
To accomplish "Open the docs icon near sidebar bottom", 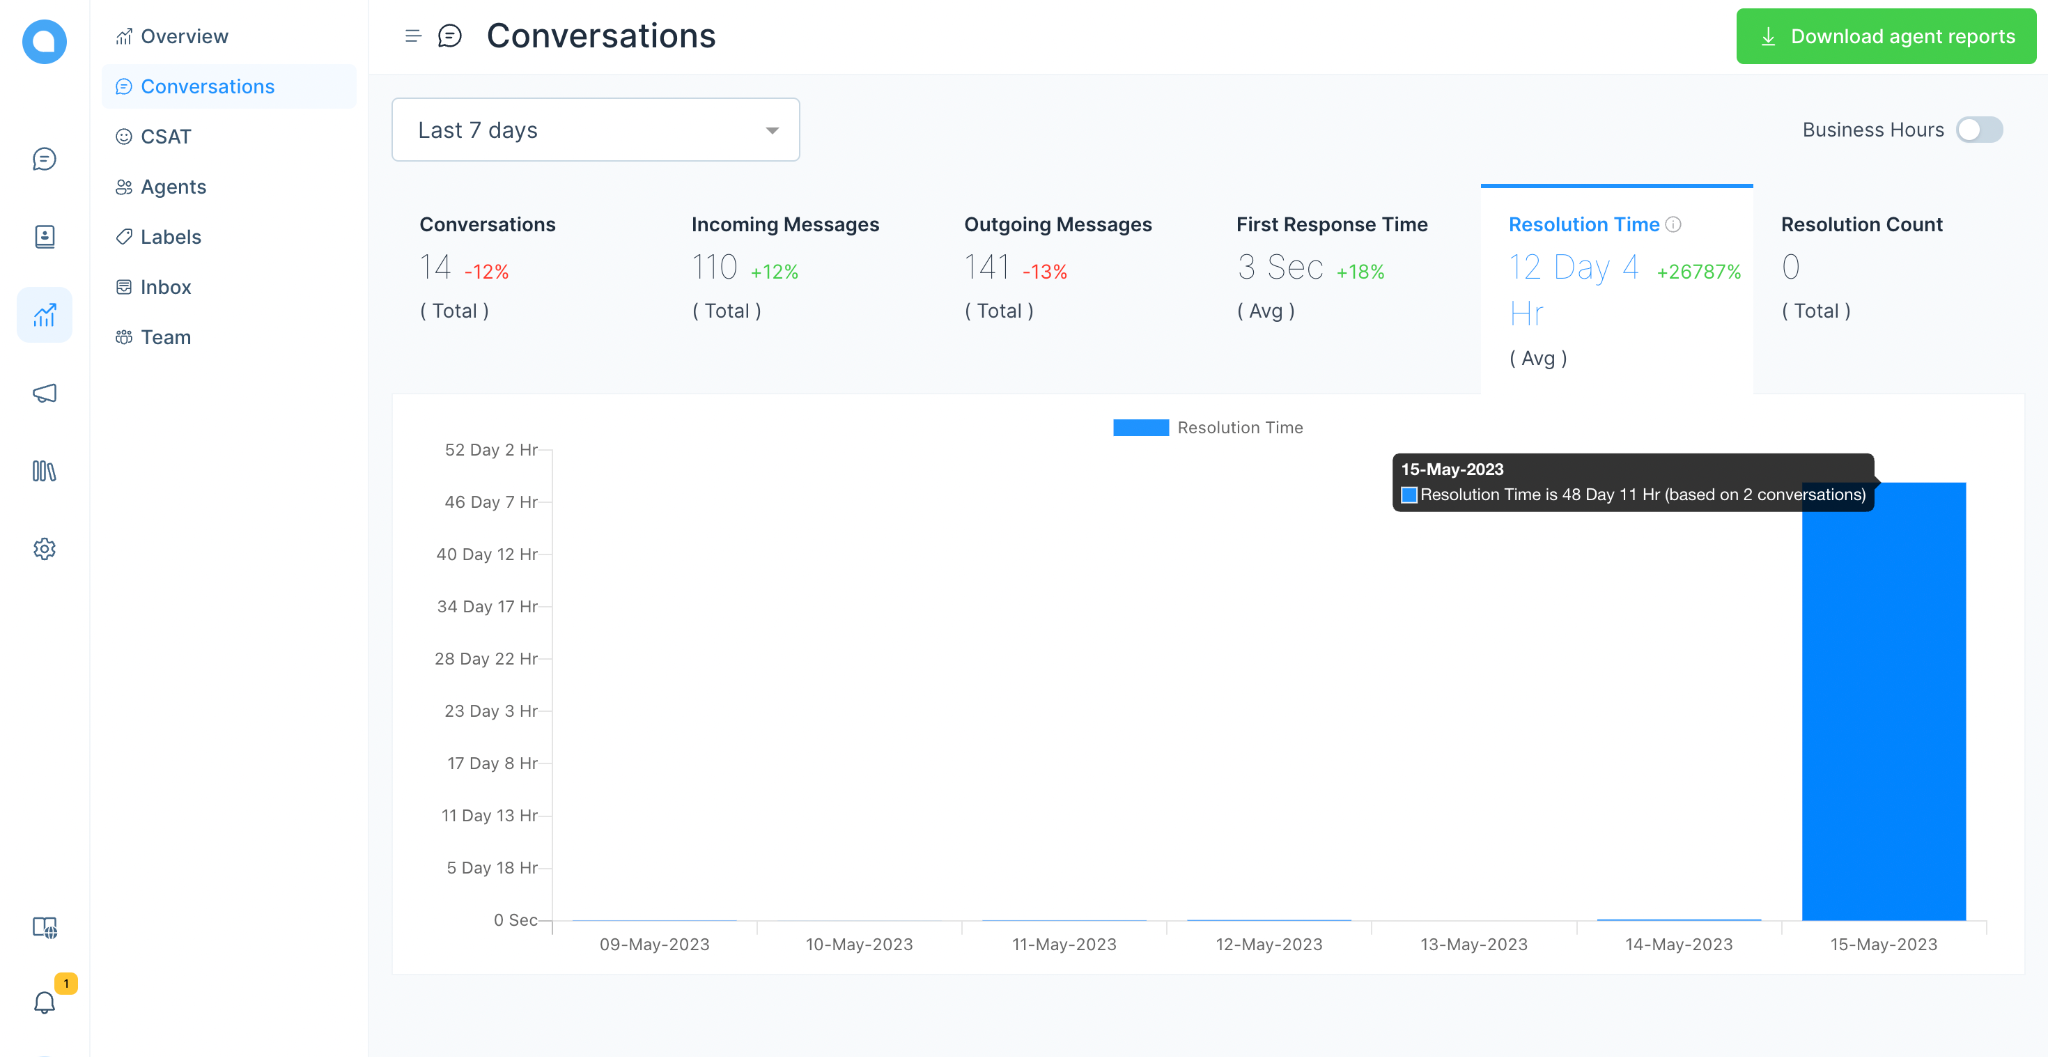I will coord(44,927).
